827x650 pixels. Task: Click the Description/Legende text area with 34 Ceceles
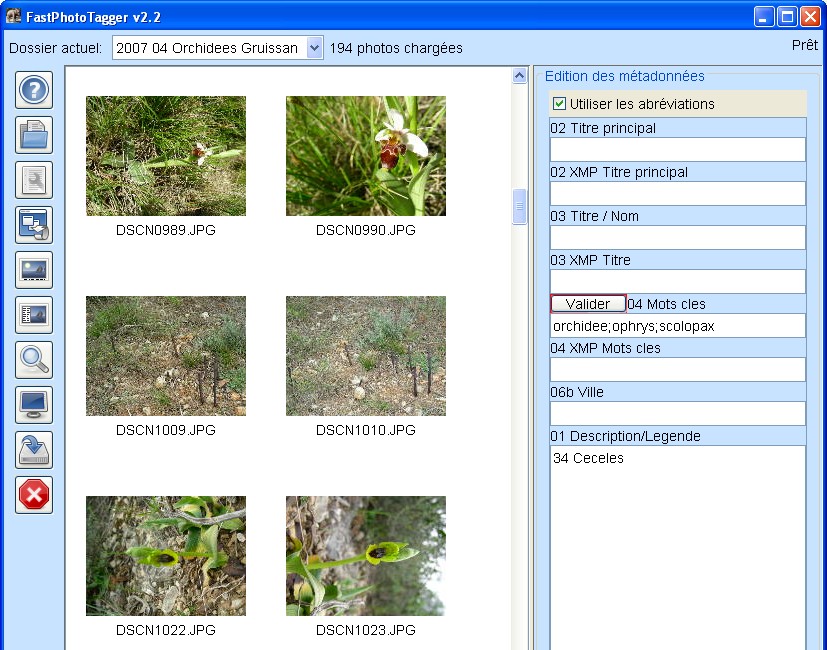678,548
